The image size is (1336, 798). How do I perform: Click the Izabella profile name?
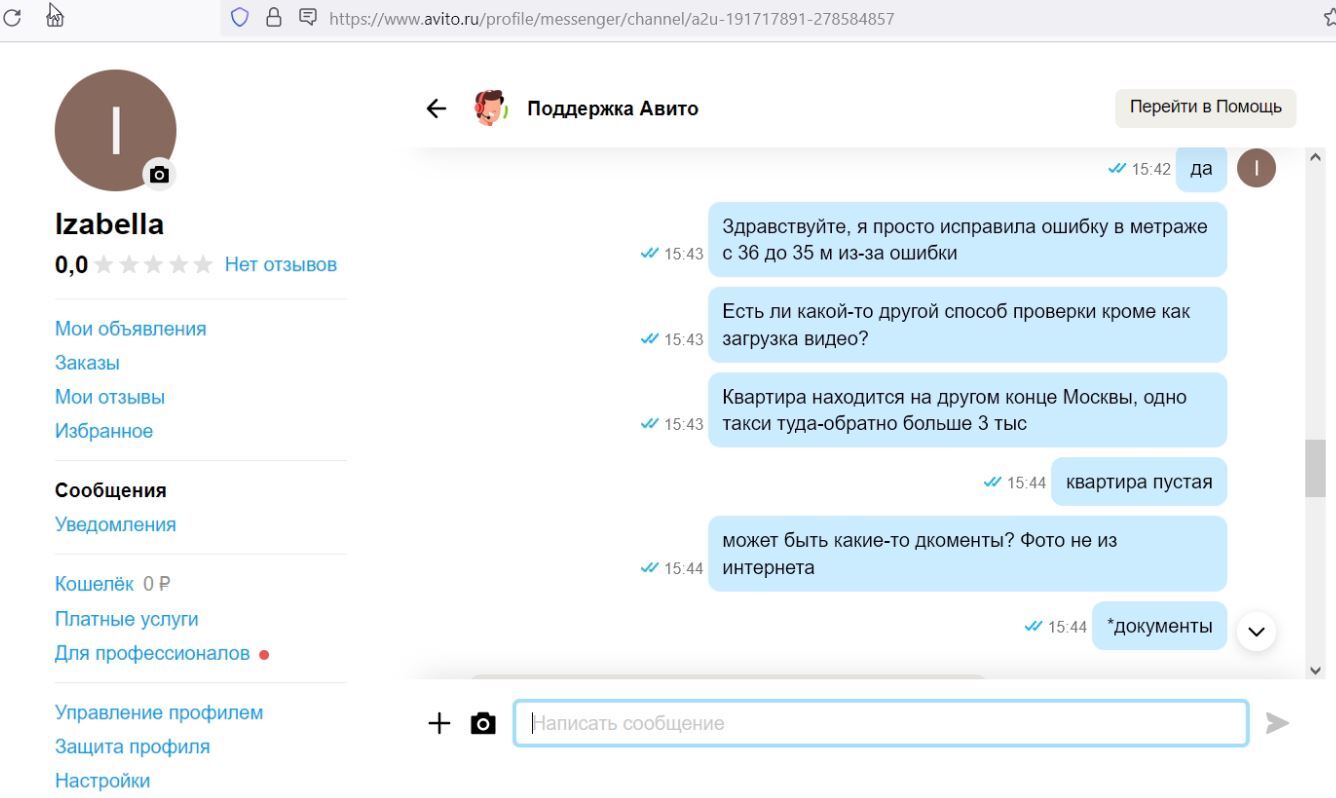click(x=109, y=224)
